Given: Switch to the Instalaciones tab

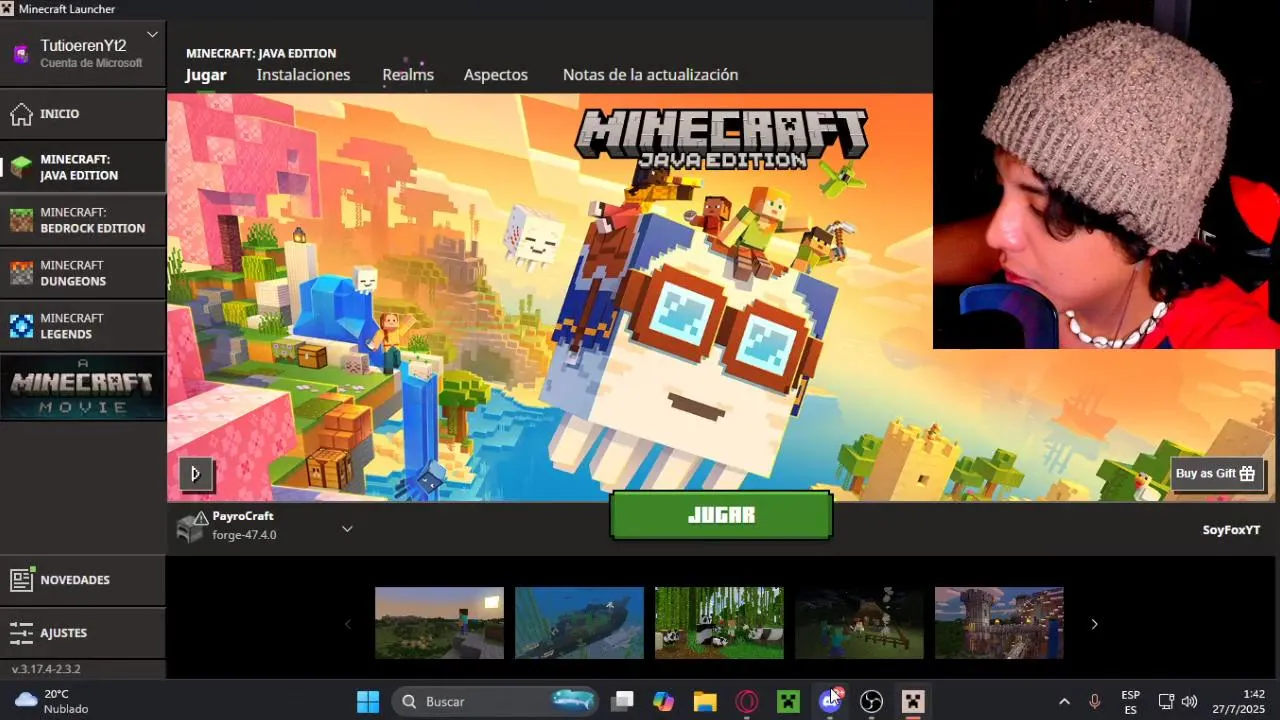Looking at the screenshot, I should [303, 75].
